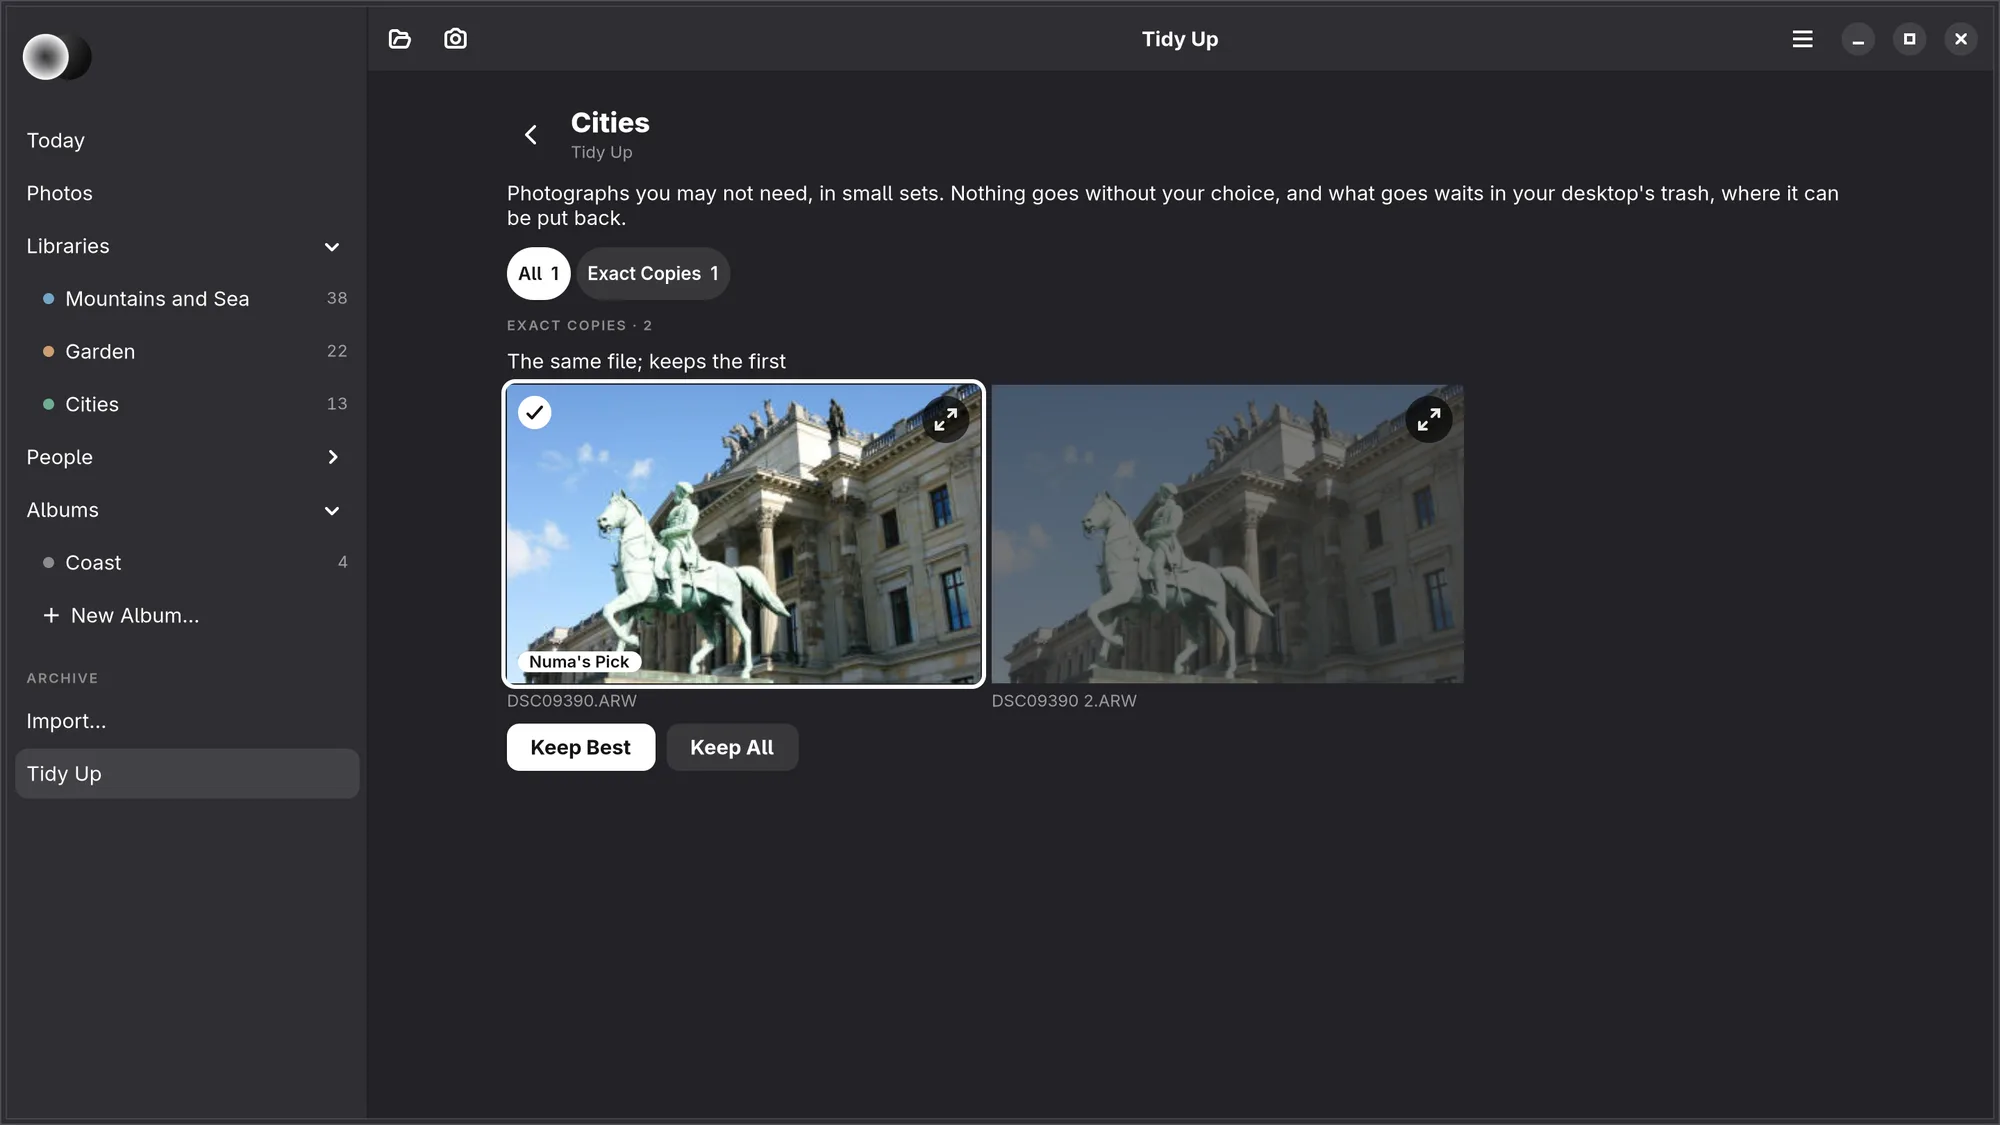Click the Keep Best button
The width and height of the screenshot is (2000, 1125).
pyautogui.click(x=580, y=747)
